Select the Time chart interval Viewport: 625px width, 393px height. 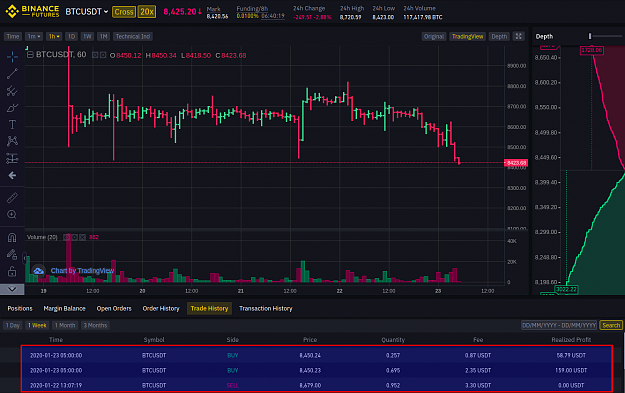click(13, 36)
